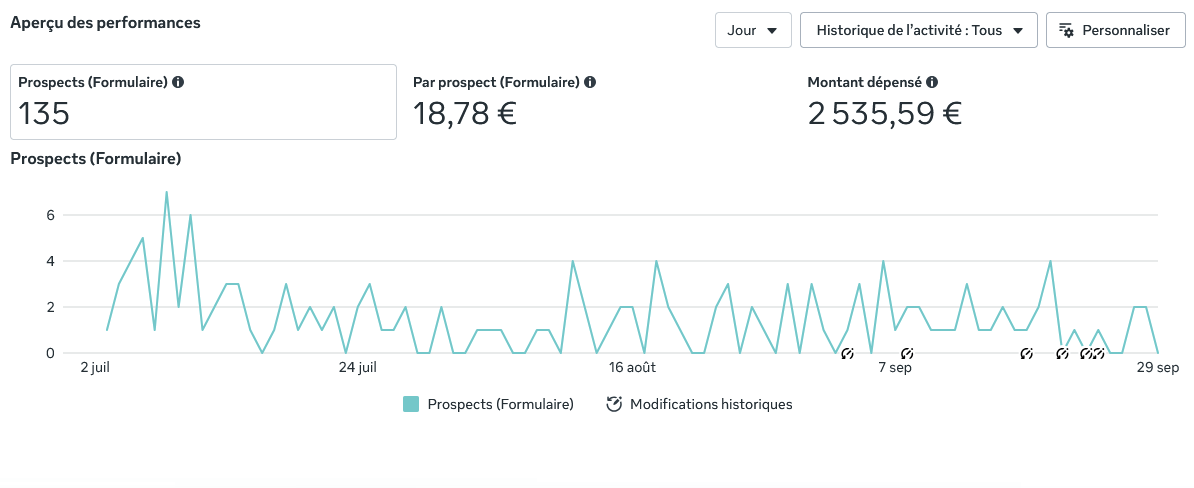The height and width of the screenshot is (488, 1194).
Task: Click info icon beside Par prospect (Formulaire)
Action: (x=590, y=82)
